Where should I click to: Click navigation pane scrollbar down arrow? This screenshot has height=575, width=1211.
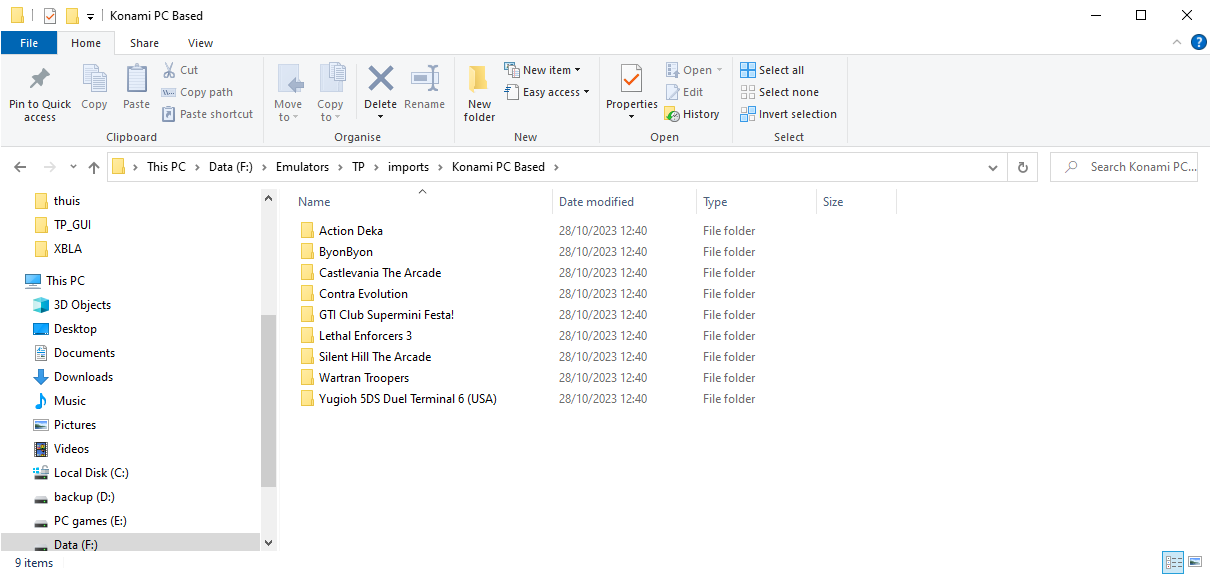coord(268,542)
